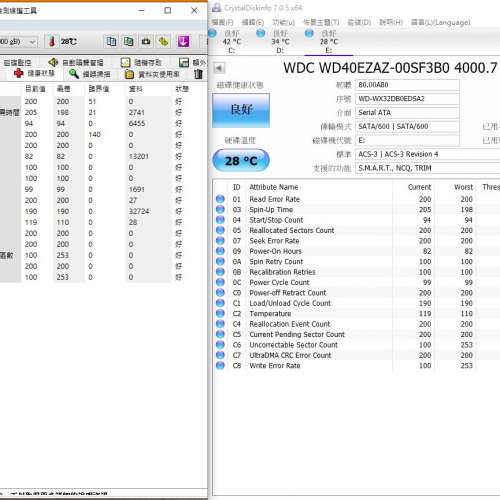Screen dimensions: 500x500
Task: Switch to the 磁碟監控 tab
Action: point(17,62)
